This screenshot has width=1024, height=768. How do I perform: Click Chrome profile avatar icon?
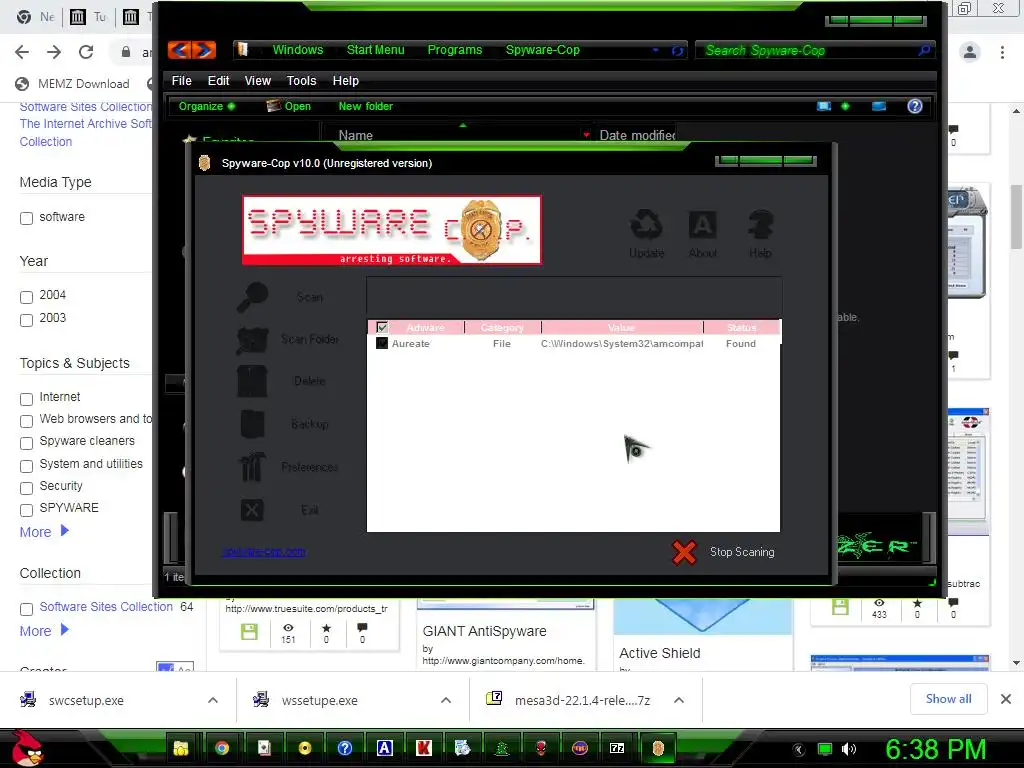(x=970, y=52)
